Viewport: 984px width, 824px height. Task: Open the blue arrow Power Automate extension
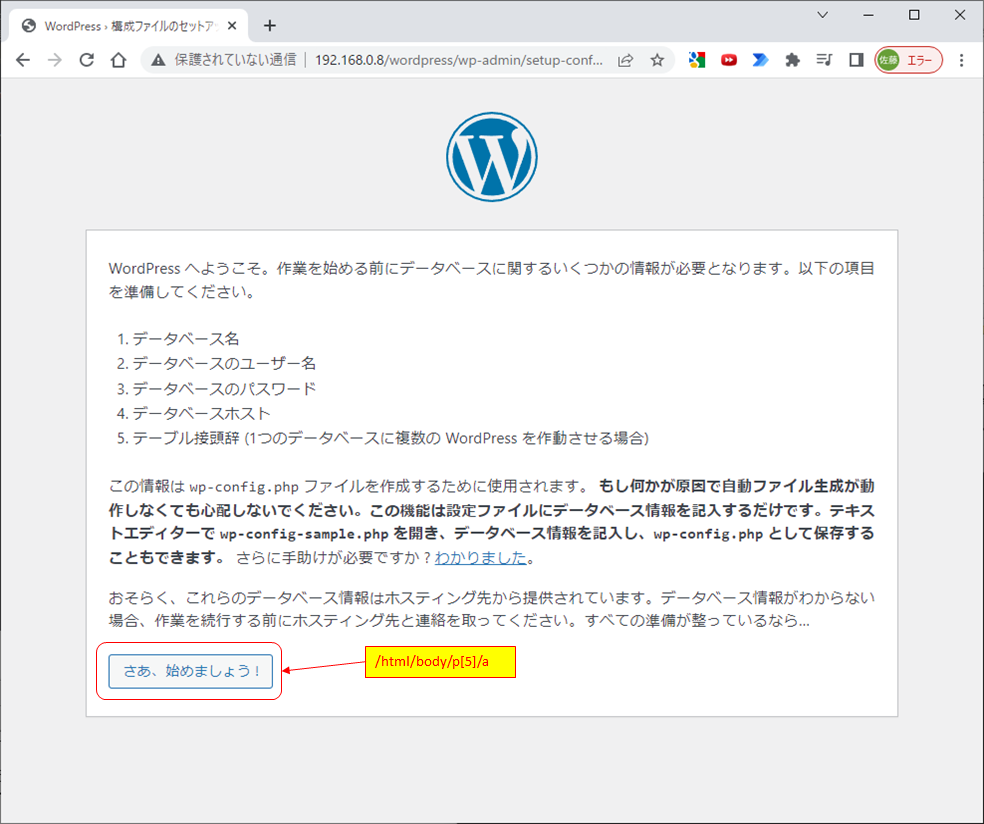coord(760,60)
